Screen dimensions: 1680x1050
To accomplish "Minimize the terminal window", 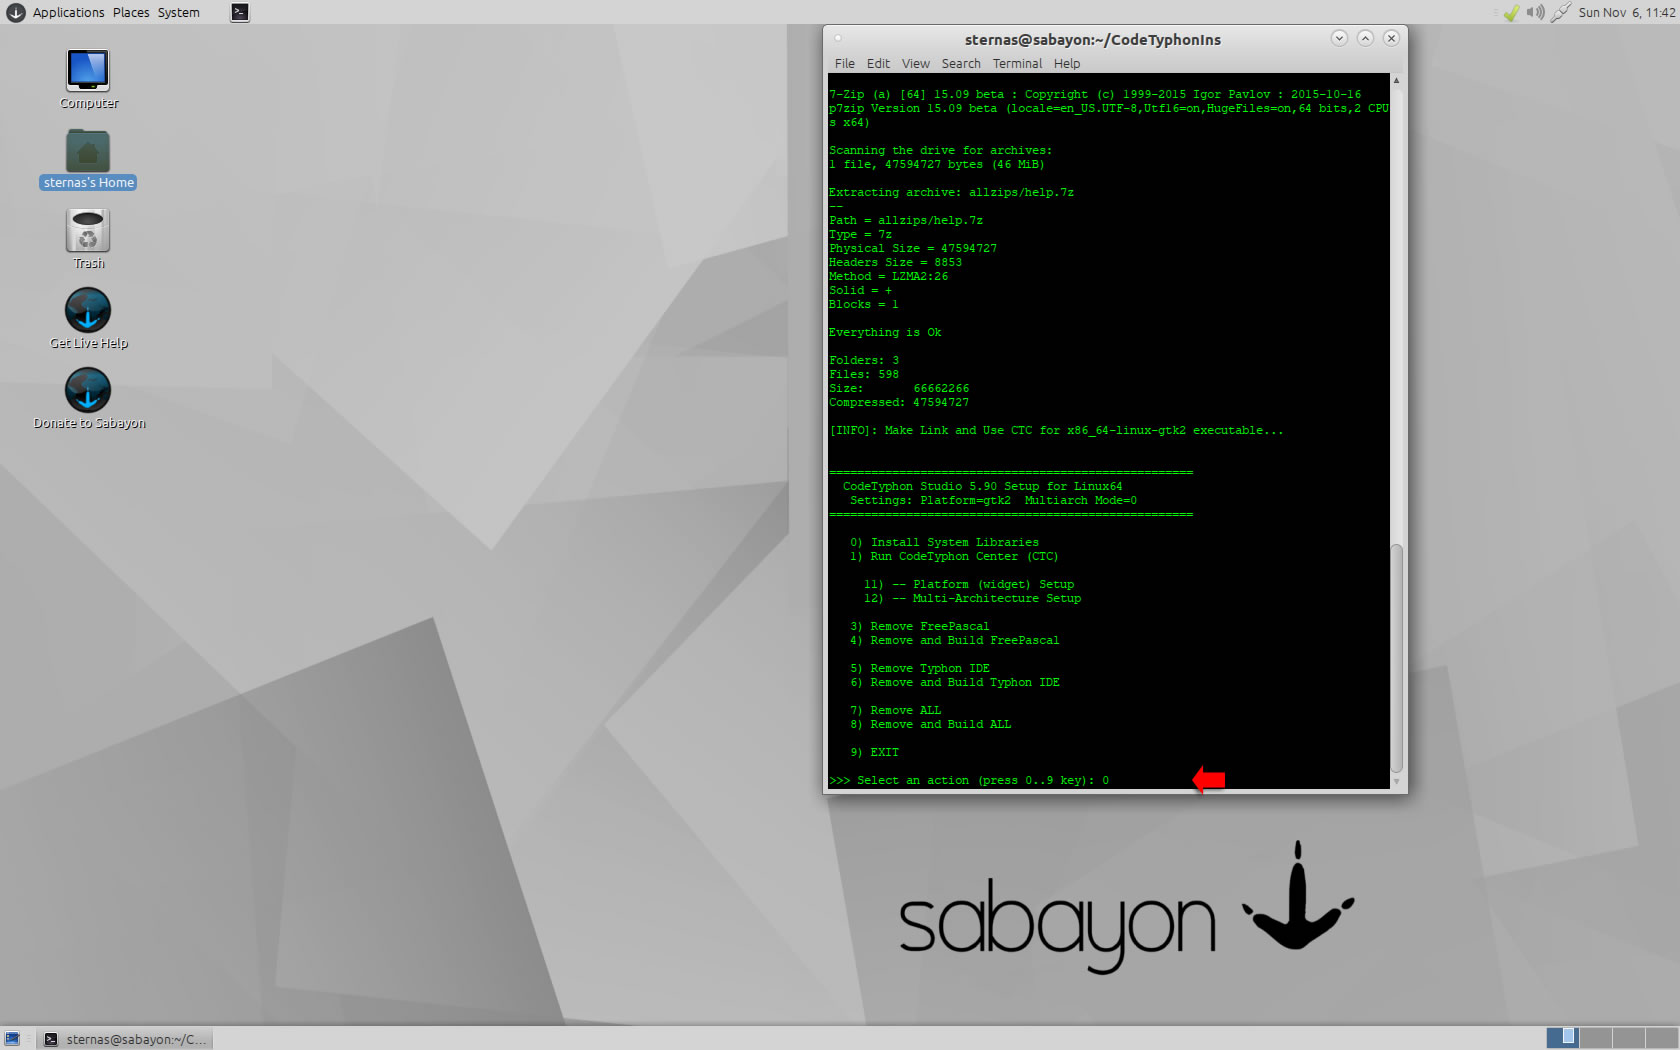I will 1339,38.
